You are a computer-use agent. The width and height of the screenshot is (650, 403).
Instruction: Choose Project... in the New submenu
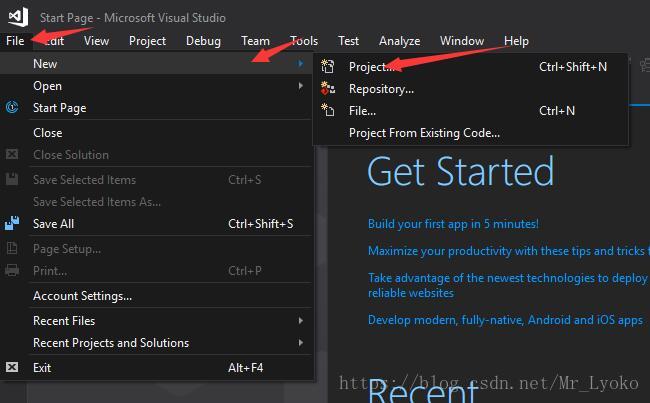coord(471,66)
